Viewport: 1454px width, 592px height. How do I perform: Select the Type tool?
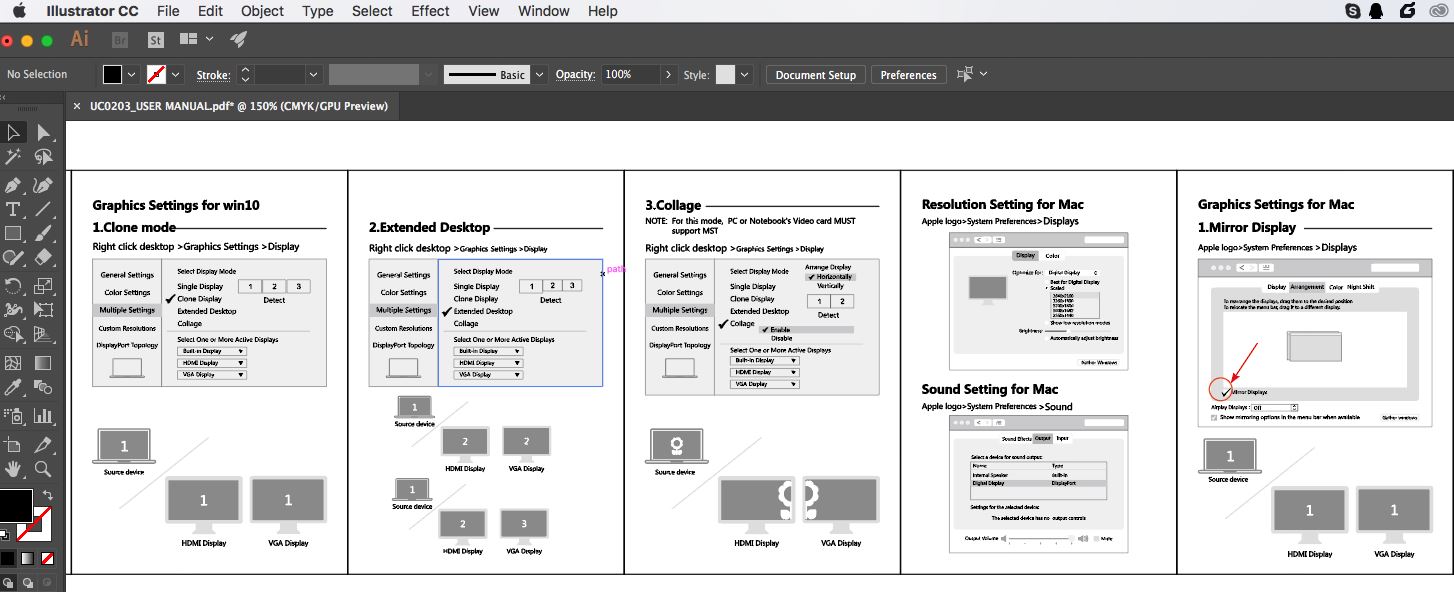(14, 209)
